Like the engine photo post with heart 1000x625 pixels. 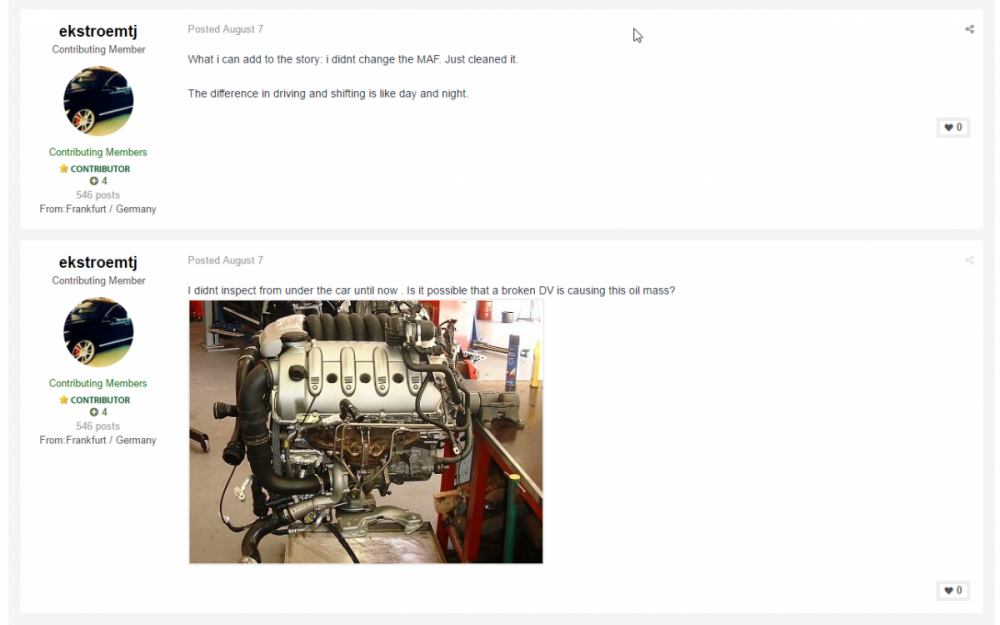tap(953, 591)
